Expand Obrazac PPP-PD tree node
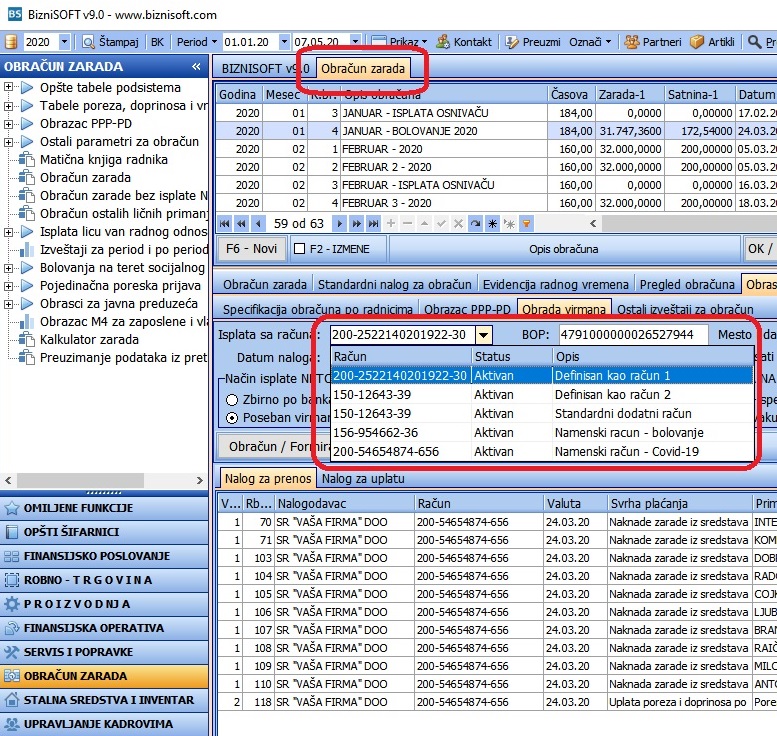This screenshot has width=777, height=736. click(8, 123)
